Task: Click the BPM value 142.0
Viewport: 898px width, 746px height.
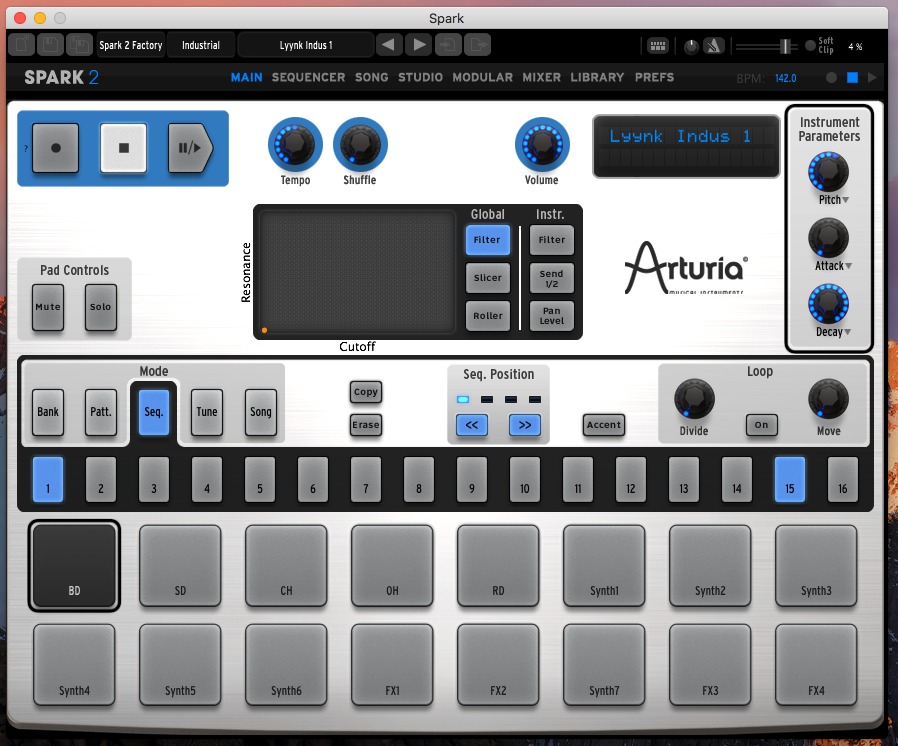Action: pyautogui.click(x=785, y=78)
